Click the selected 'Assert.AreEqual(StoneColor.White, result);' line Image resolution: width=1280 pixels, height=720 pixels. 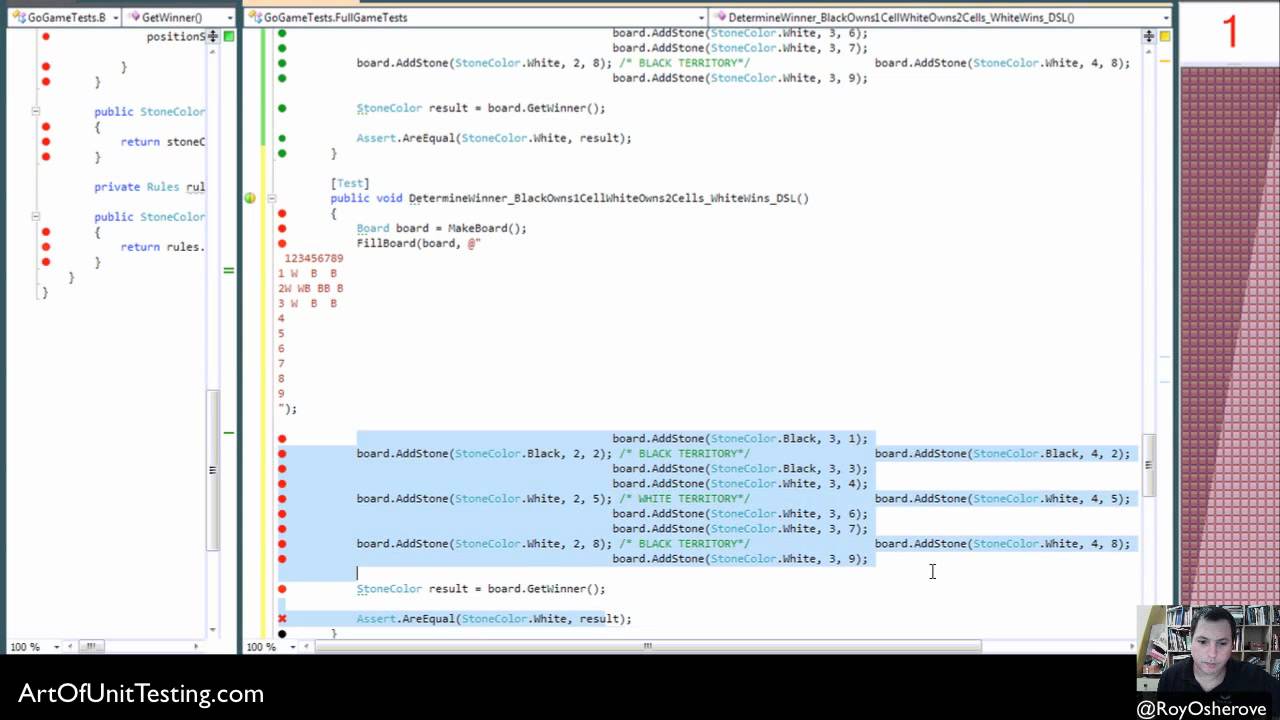pos(494,619)
